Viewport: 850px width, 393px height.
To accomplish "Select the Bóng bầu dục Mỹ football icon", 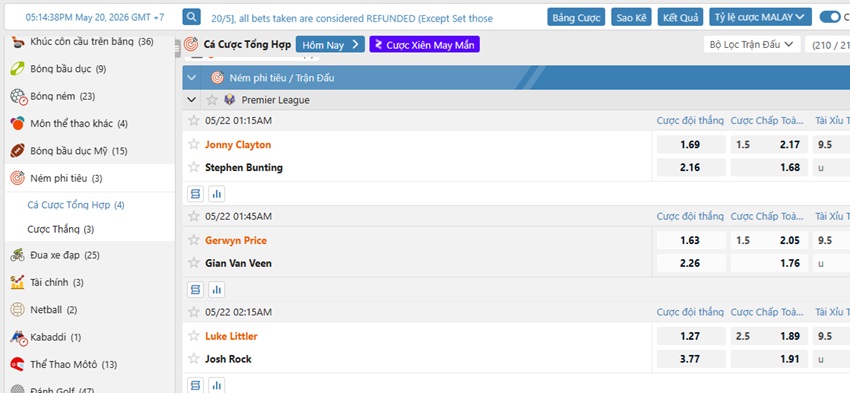I will coord(17,151).
